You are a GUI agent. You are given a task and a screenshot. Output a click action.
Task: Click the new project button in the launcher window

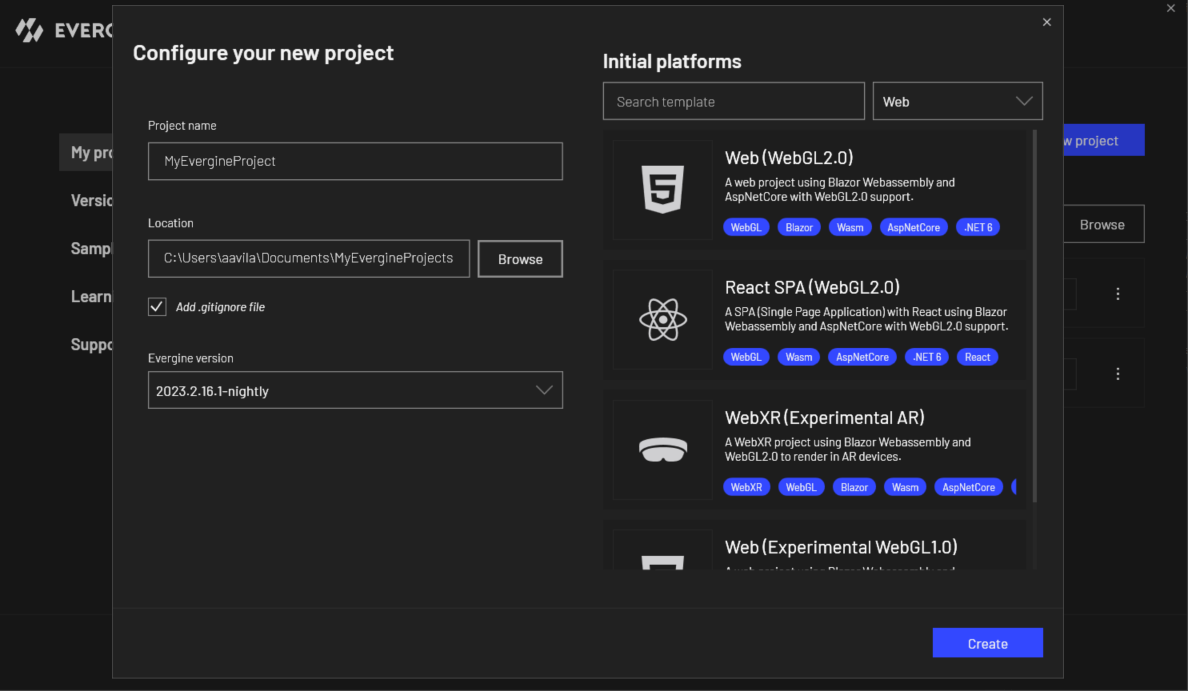tap(1104, 140)
